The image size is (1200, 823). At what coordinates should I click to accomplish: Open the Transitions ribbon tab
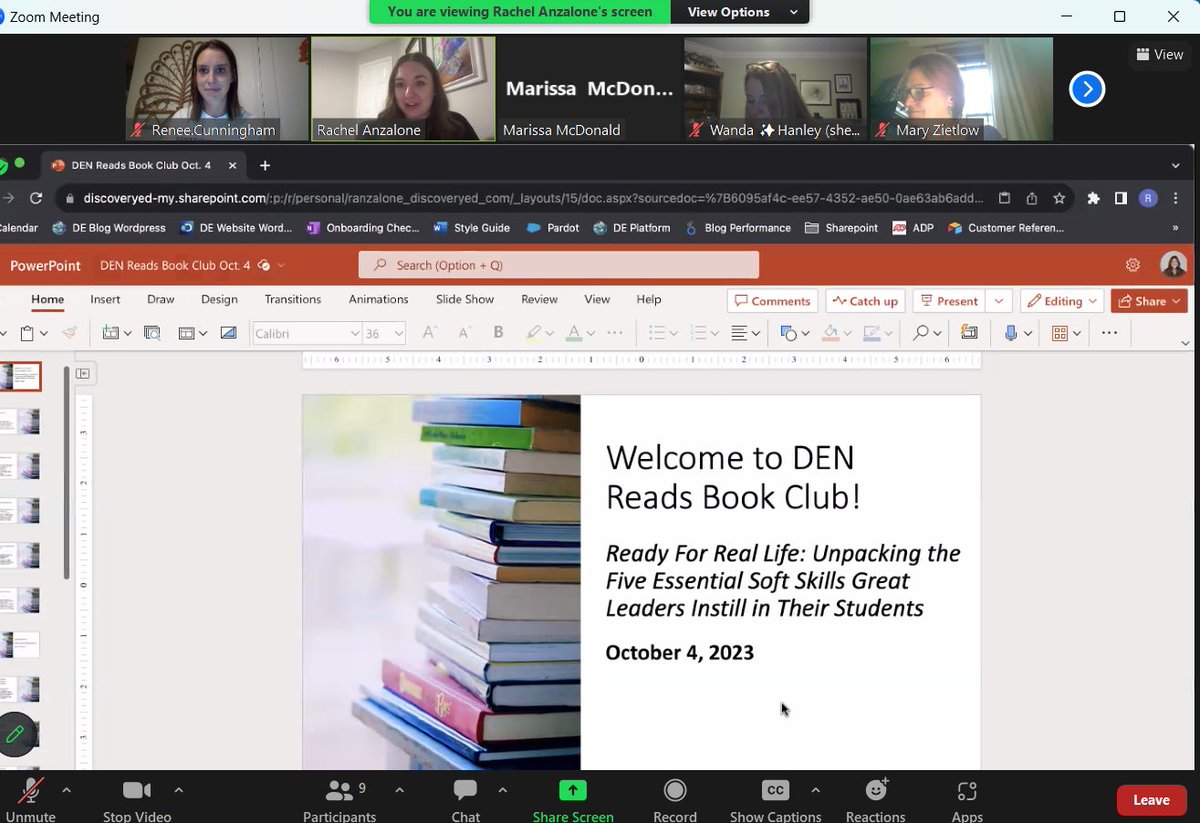[x=293, y=299]
